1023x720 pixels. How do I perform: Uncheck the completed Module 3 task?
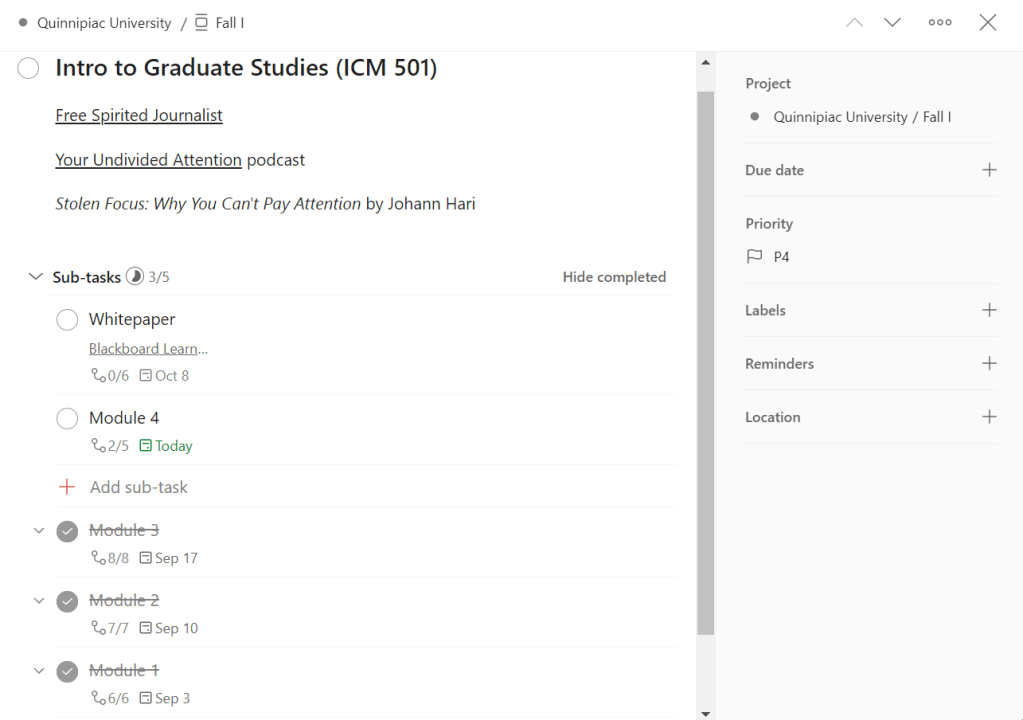[x=67, y=531]
